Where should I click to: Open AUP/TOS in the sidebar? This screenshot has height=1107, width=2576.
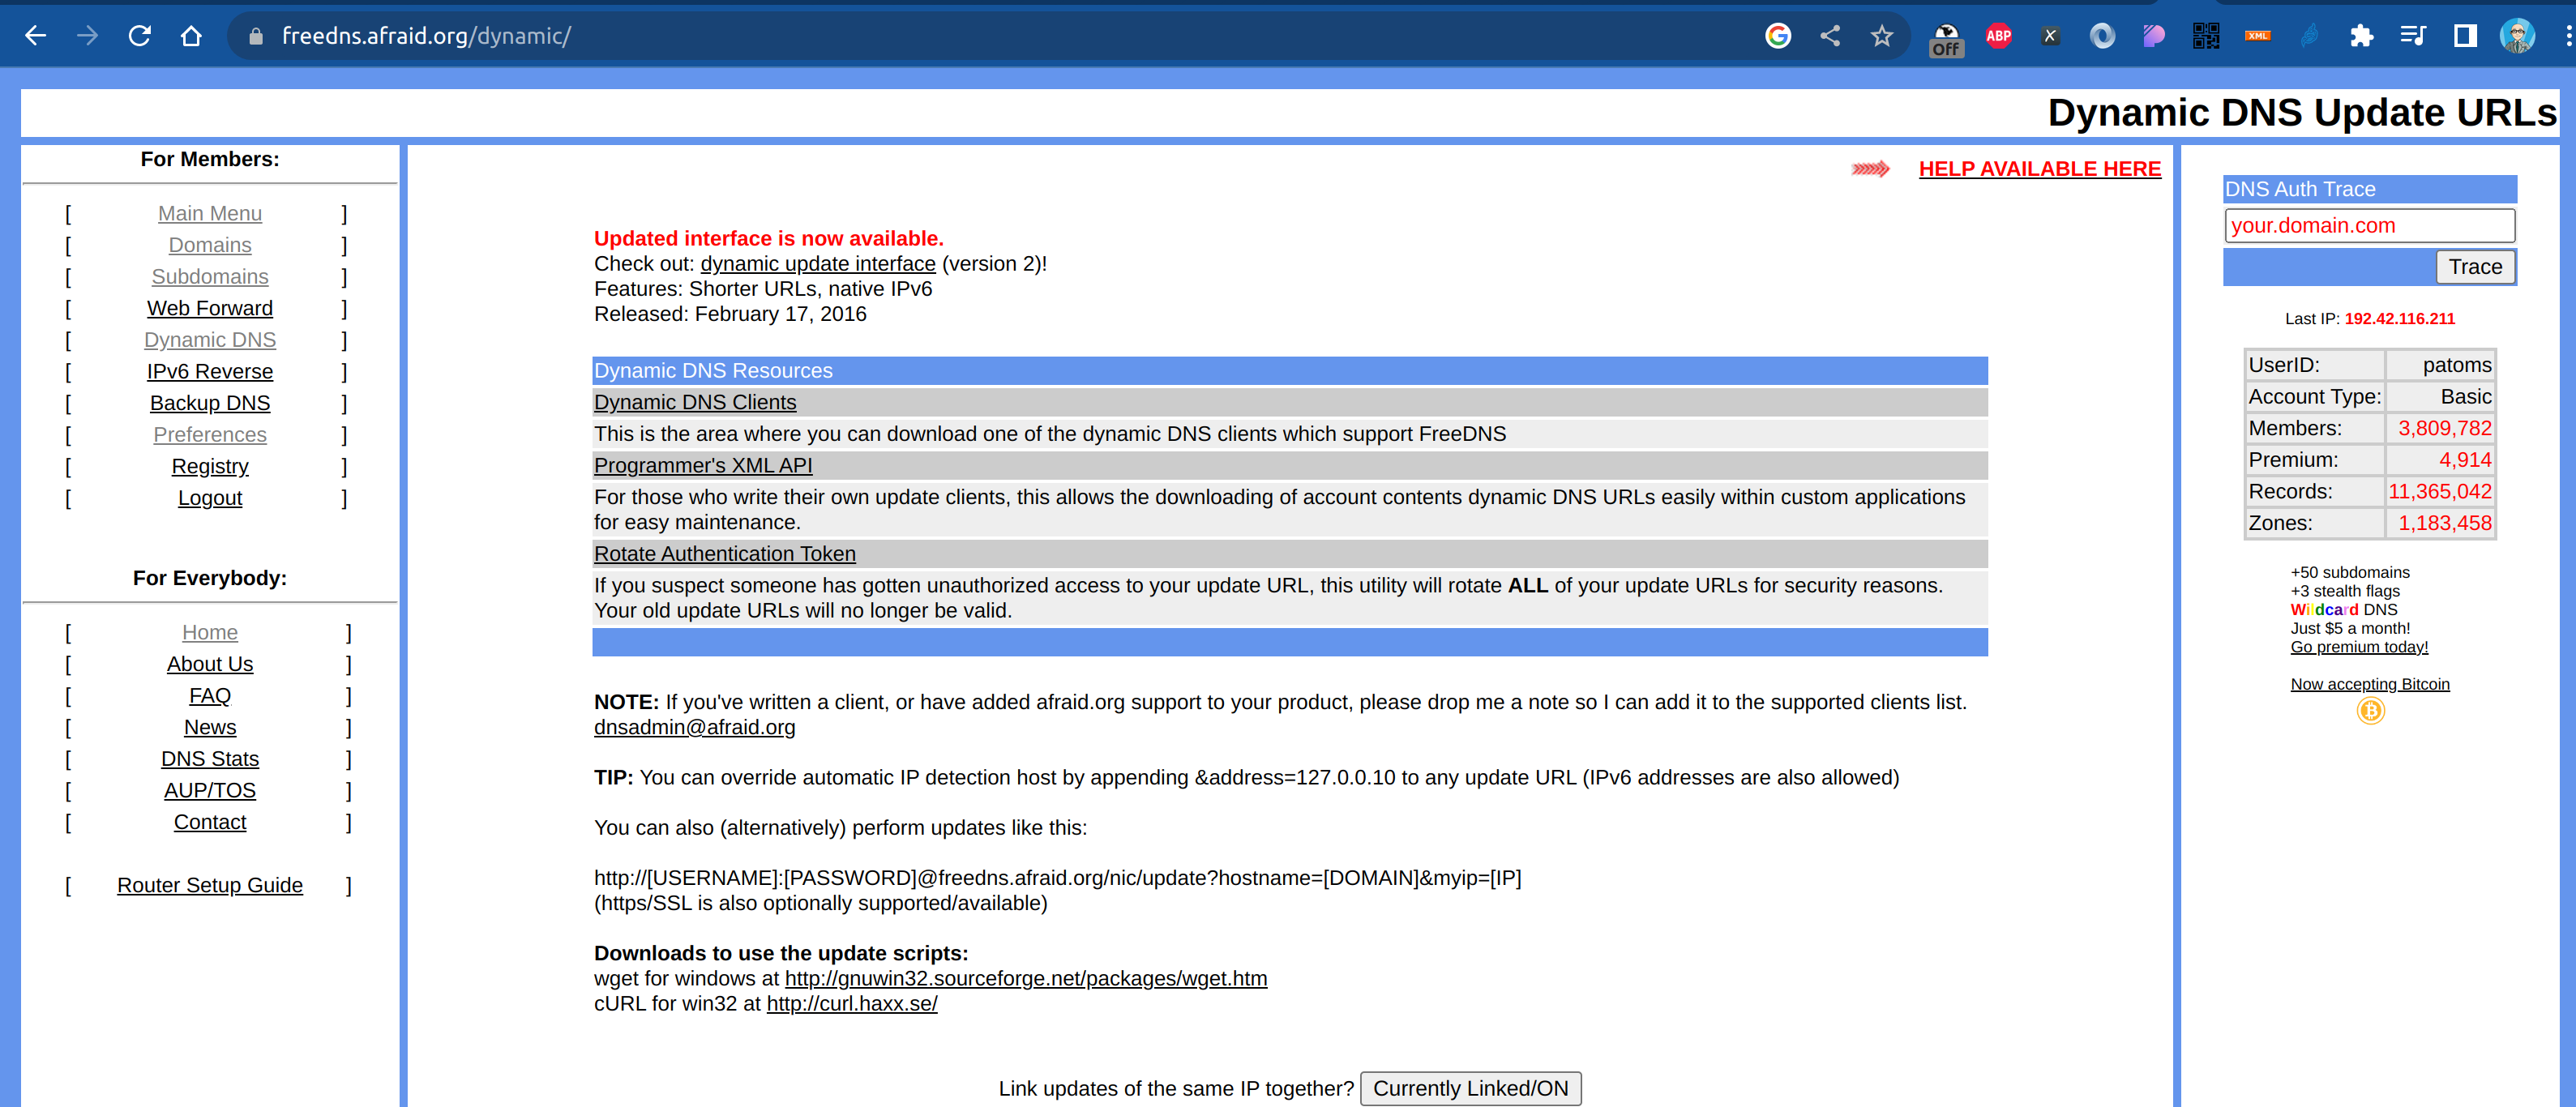[210, 791]
